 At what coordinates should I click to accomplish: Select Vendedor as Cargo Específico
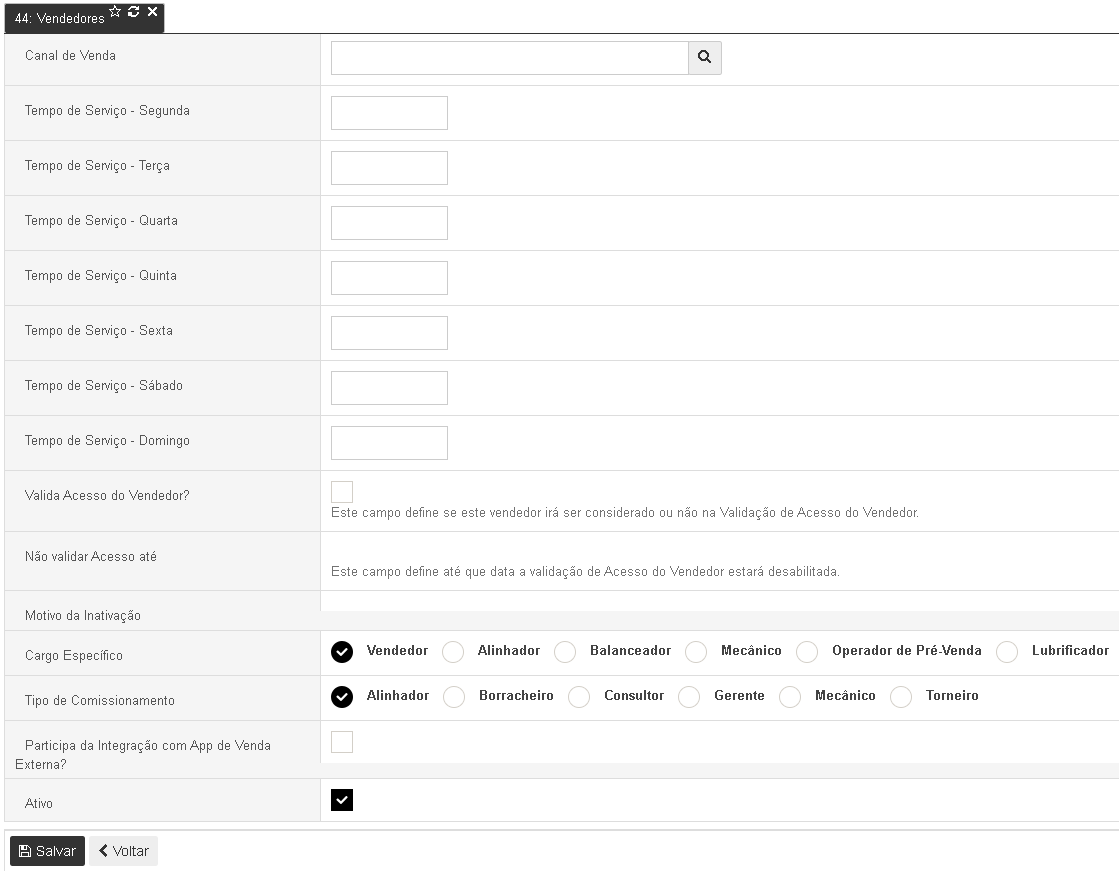pyautogui.click(x=342, y=652)
